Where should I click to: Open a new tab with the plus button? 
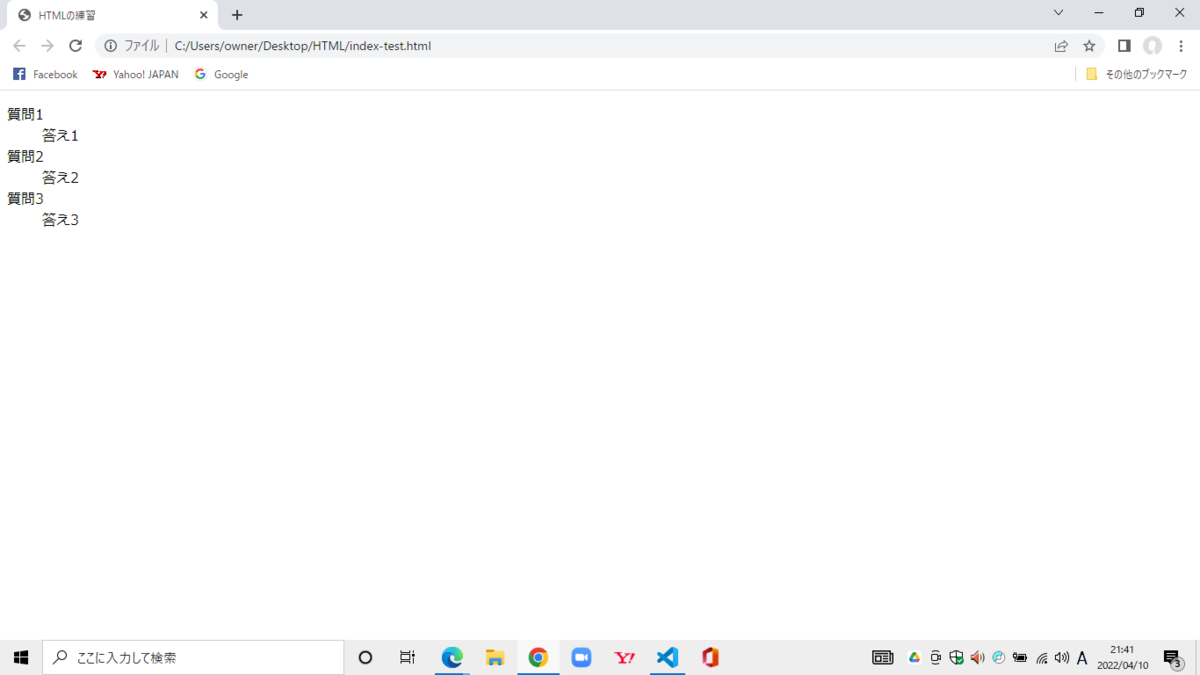coord(237,15)
